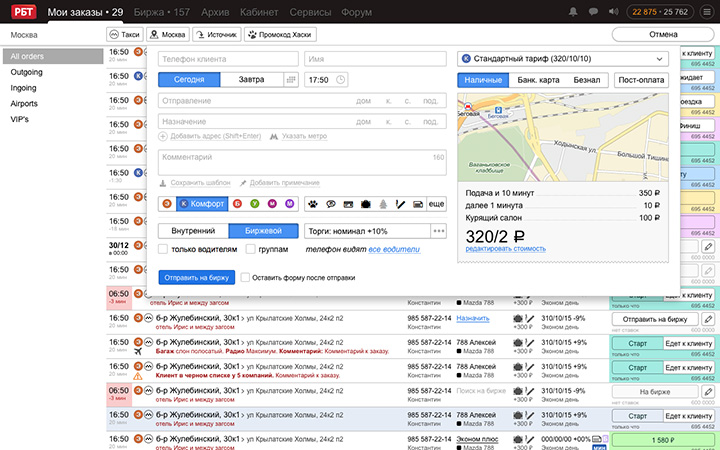This screenshot has height=450, width=720.
Task: Open the Промокод Хаски filter
Action: click(280, 34)
